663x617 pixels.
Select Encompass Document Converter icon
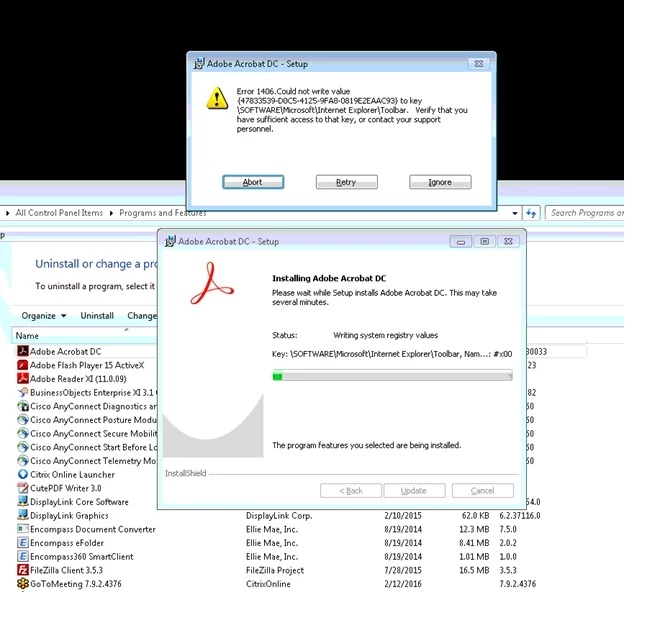click(x=22, y=529)
